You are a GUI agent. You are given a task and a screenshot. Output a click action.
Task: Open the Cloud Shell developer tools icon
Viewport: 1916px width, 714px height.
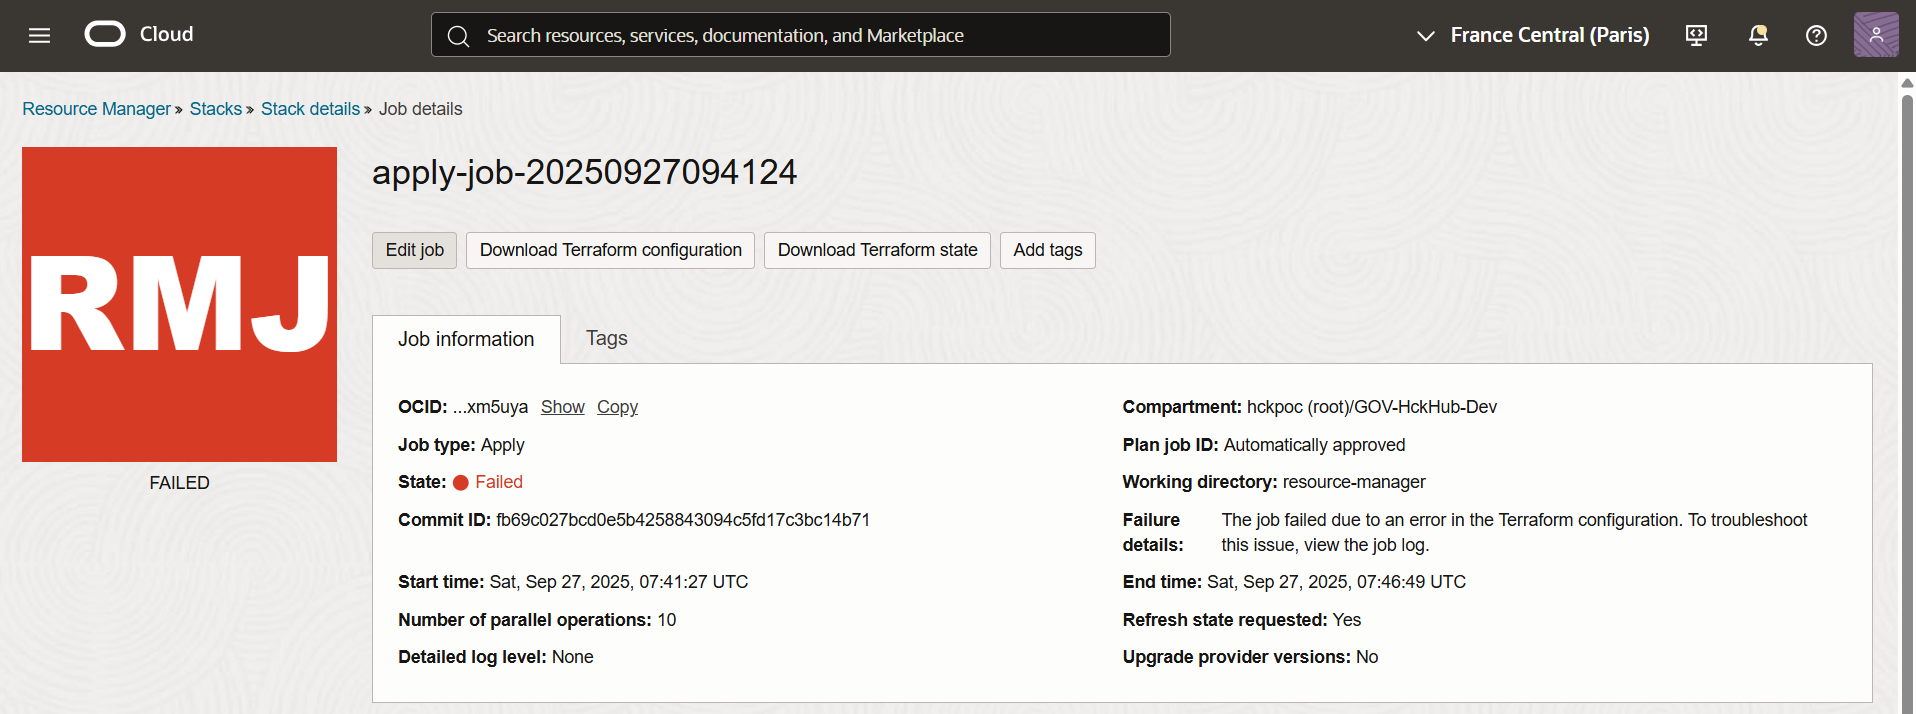click(1696, 36)
